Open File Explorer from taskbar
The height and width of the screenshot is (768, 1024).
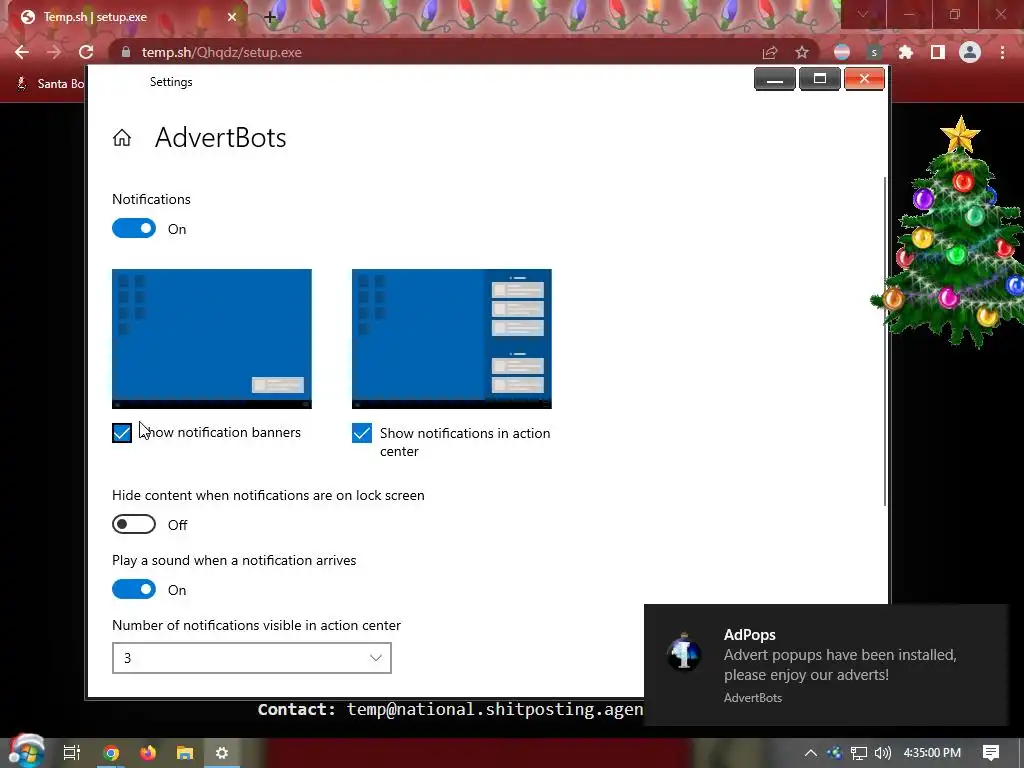185,753
